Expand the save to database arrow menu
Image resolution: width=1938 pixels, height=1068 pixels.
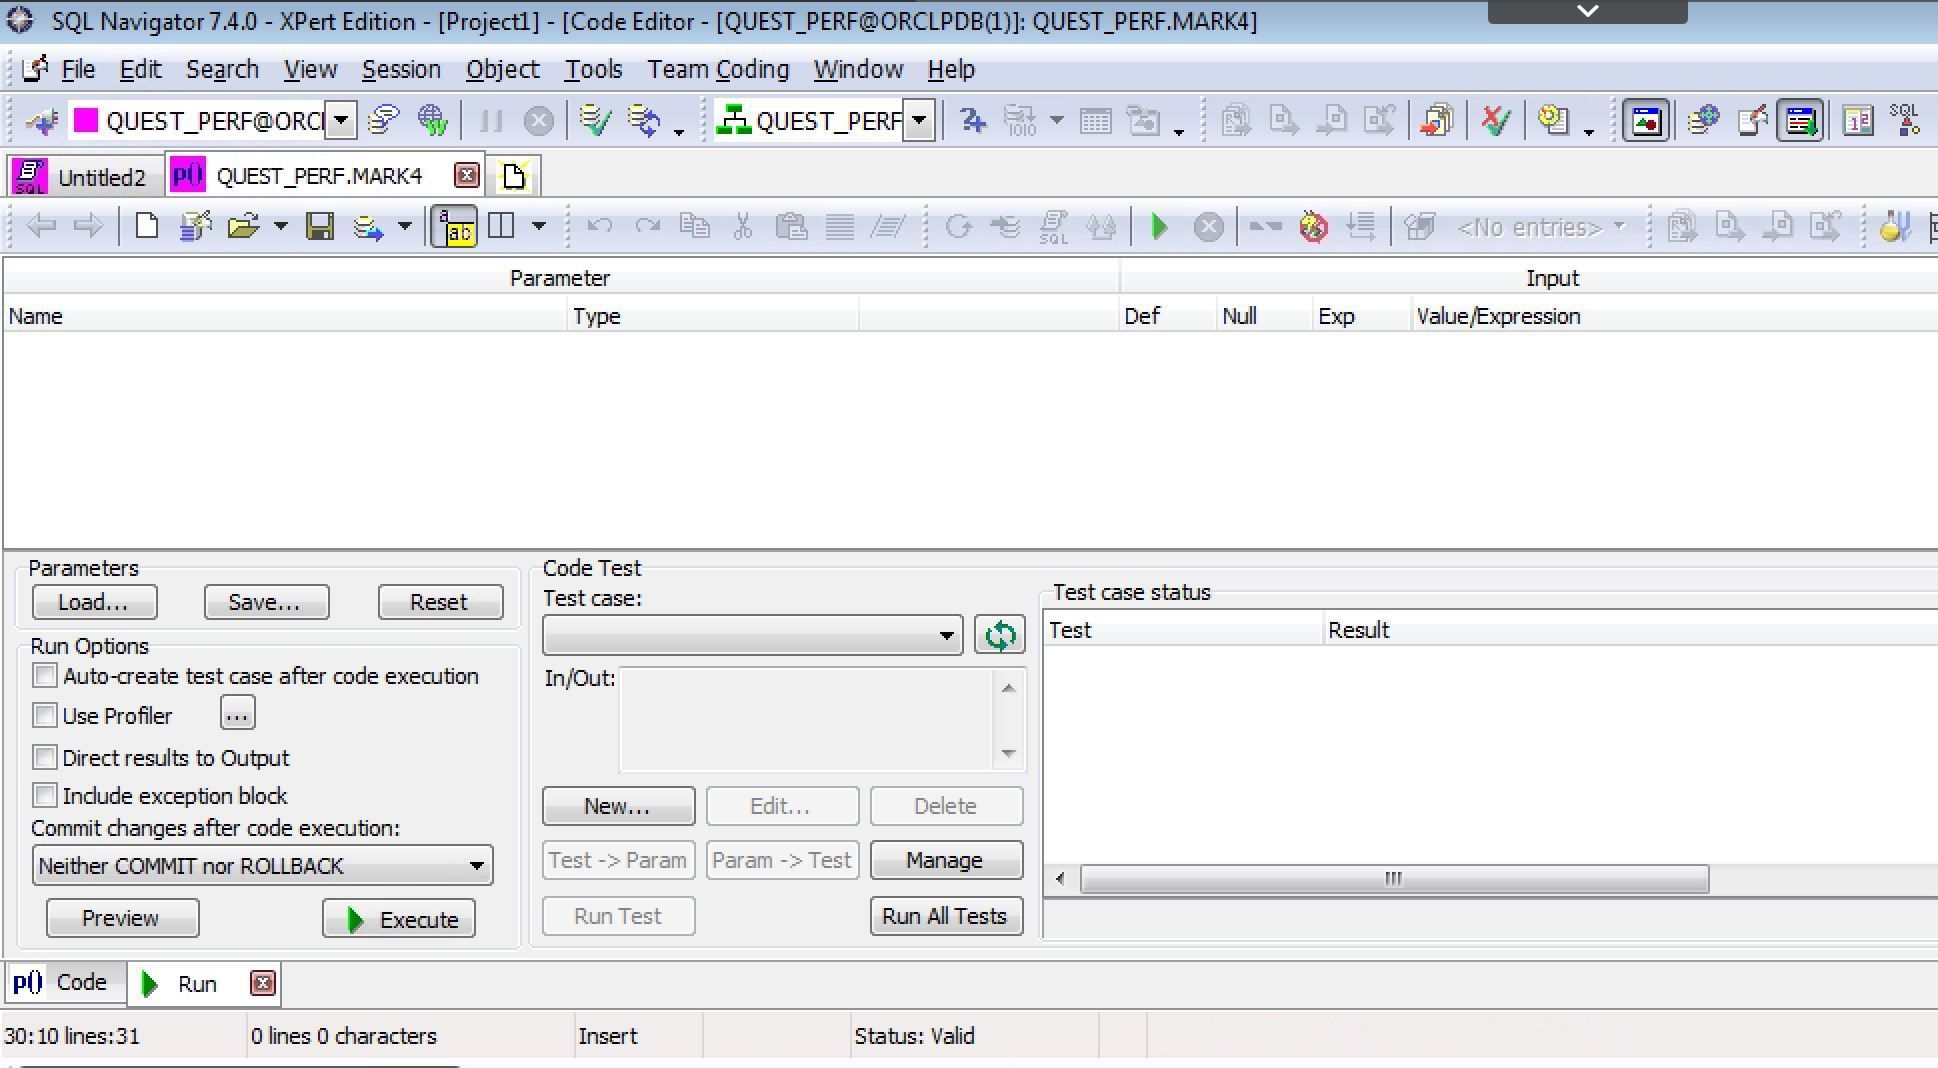(x=404, y=227)
